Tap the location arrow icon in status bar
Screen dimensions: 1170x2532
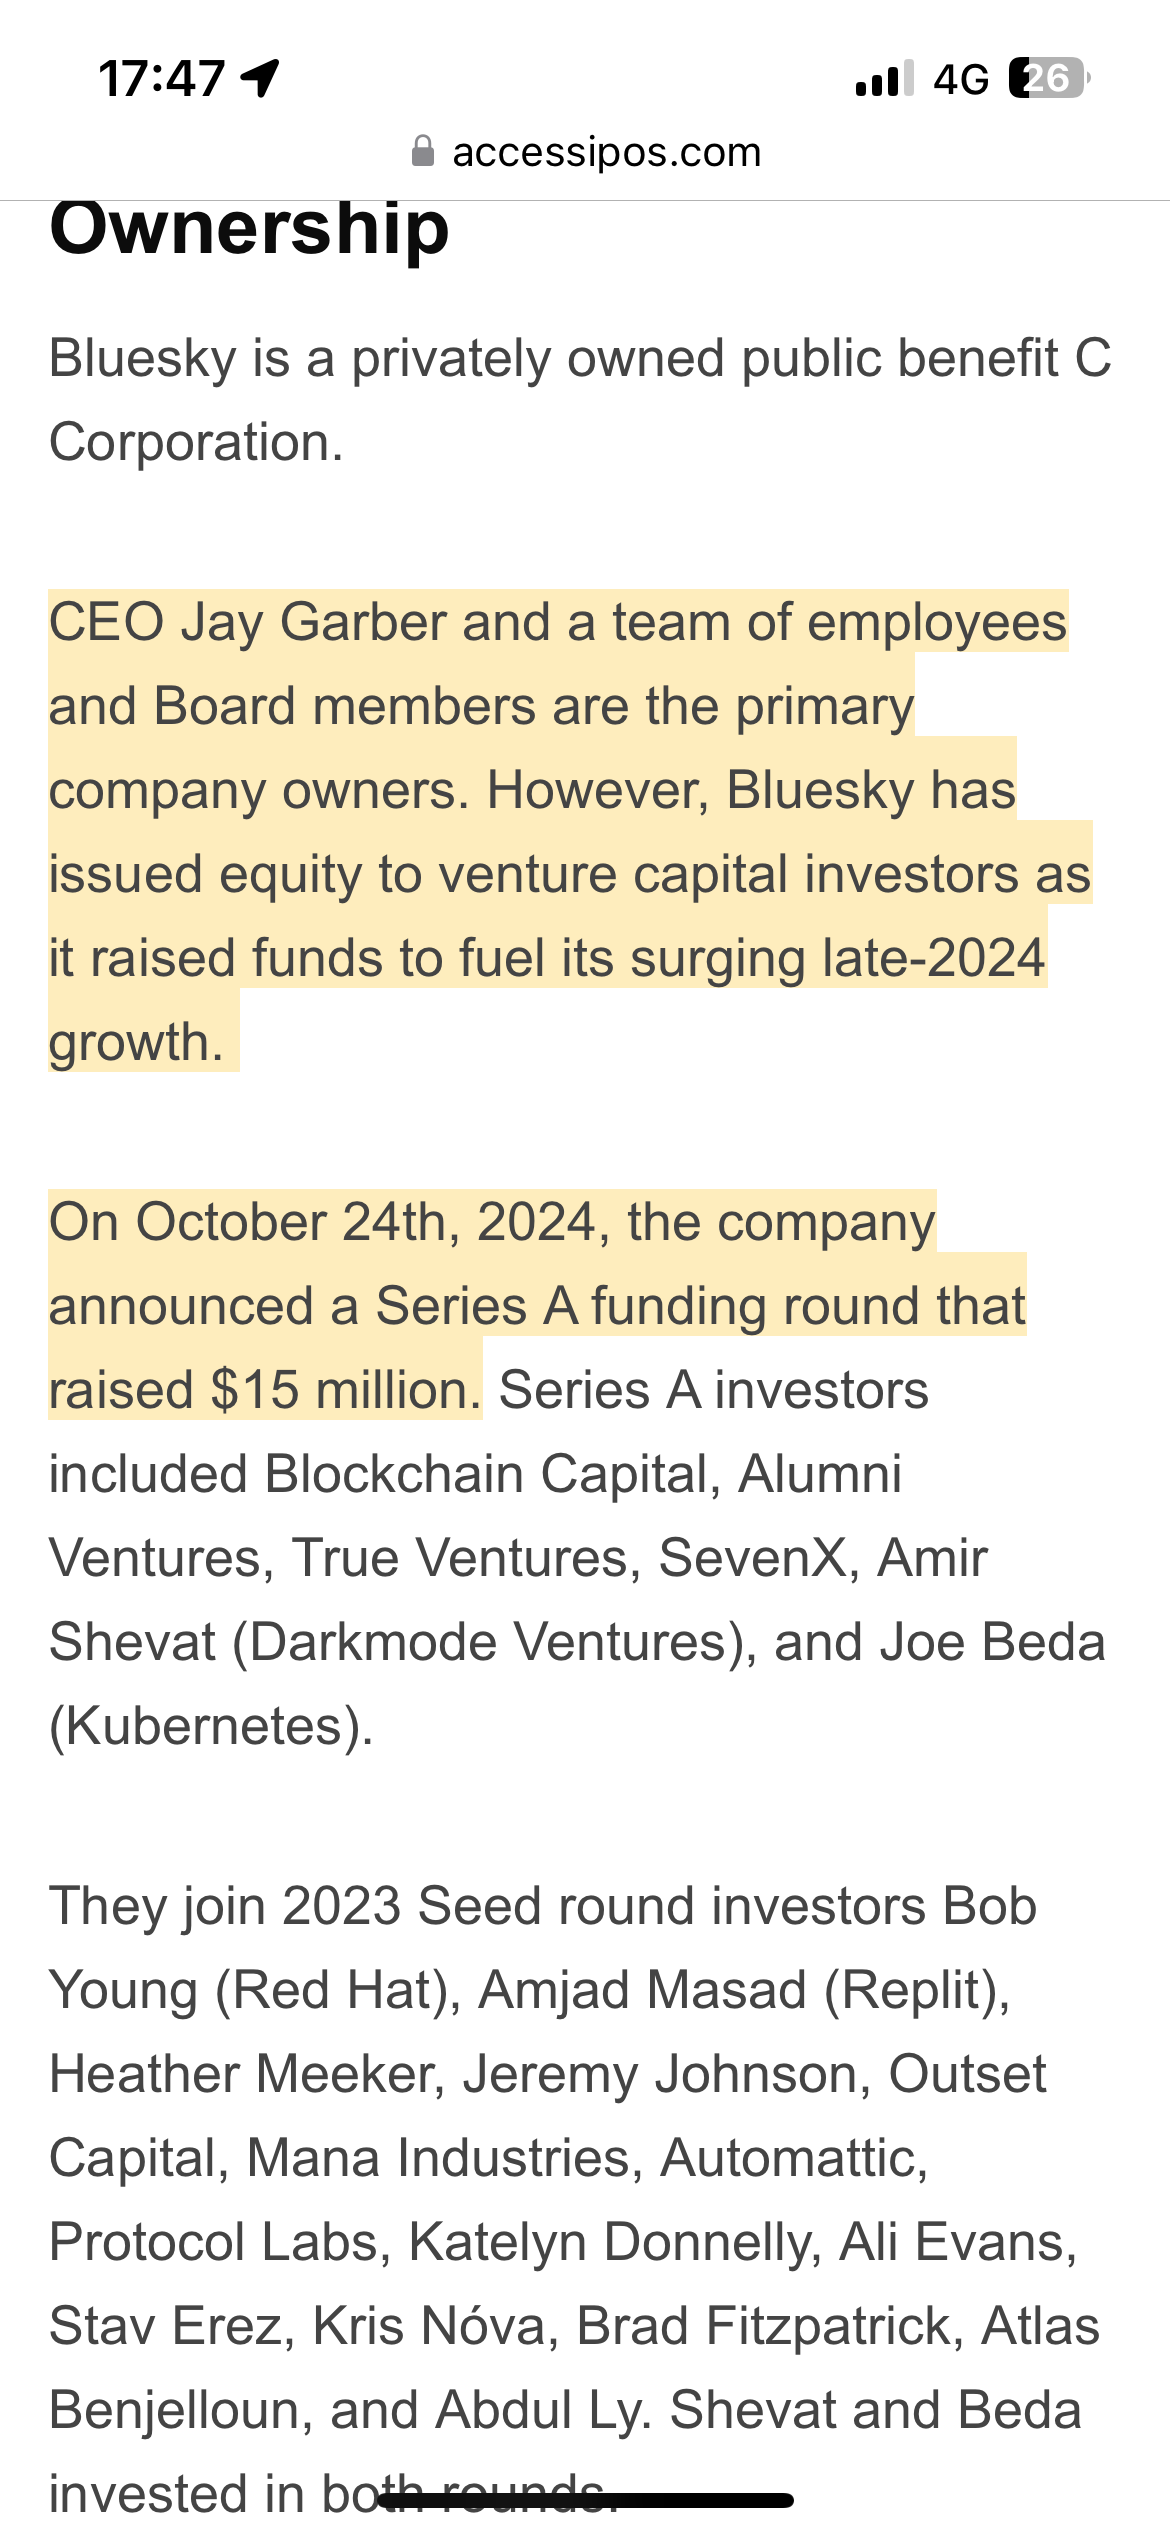(x=260, y=78)
